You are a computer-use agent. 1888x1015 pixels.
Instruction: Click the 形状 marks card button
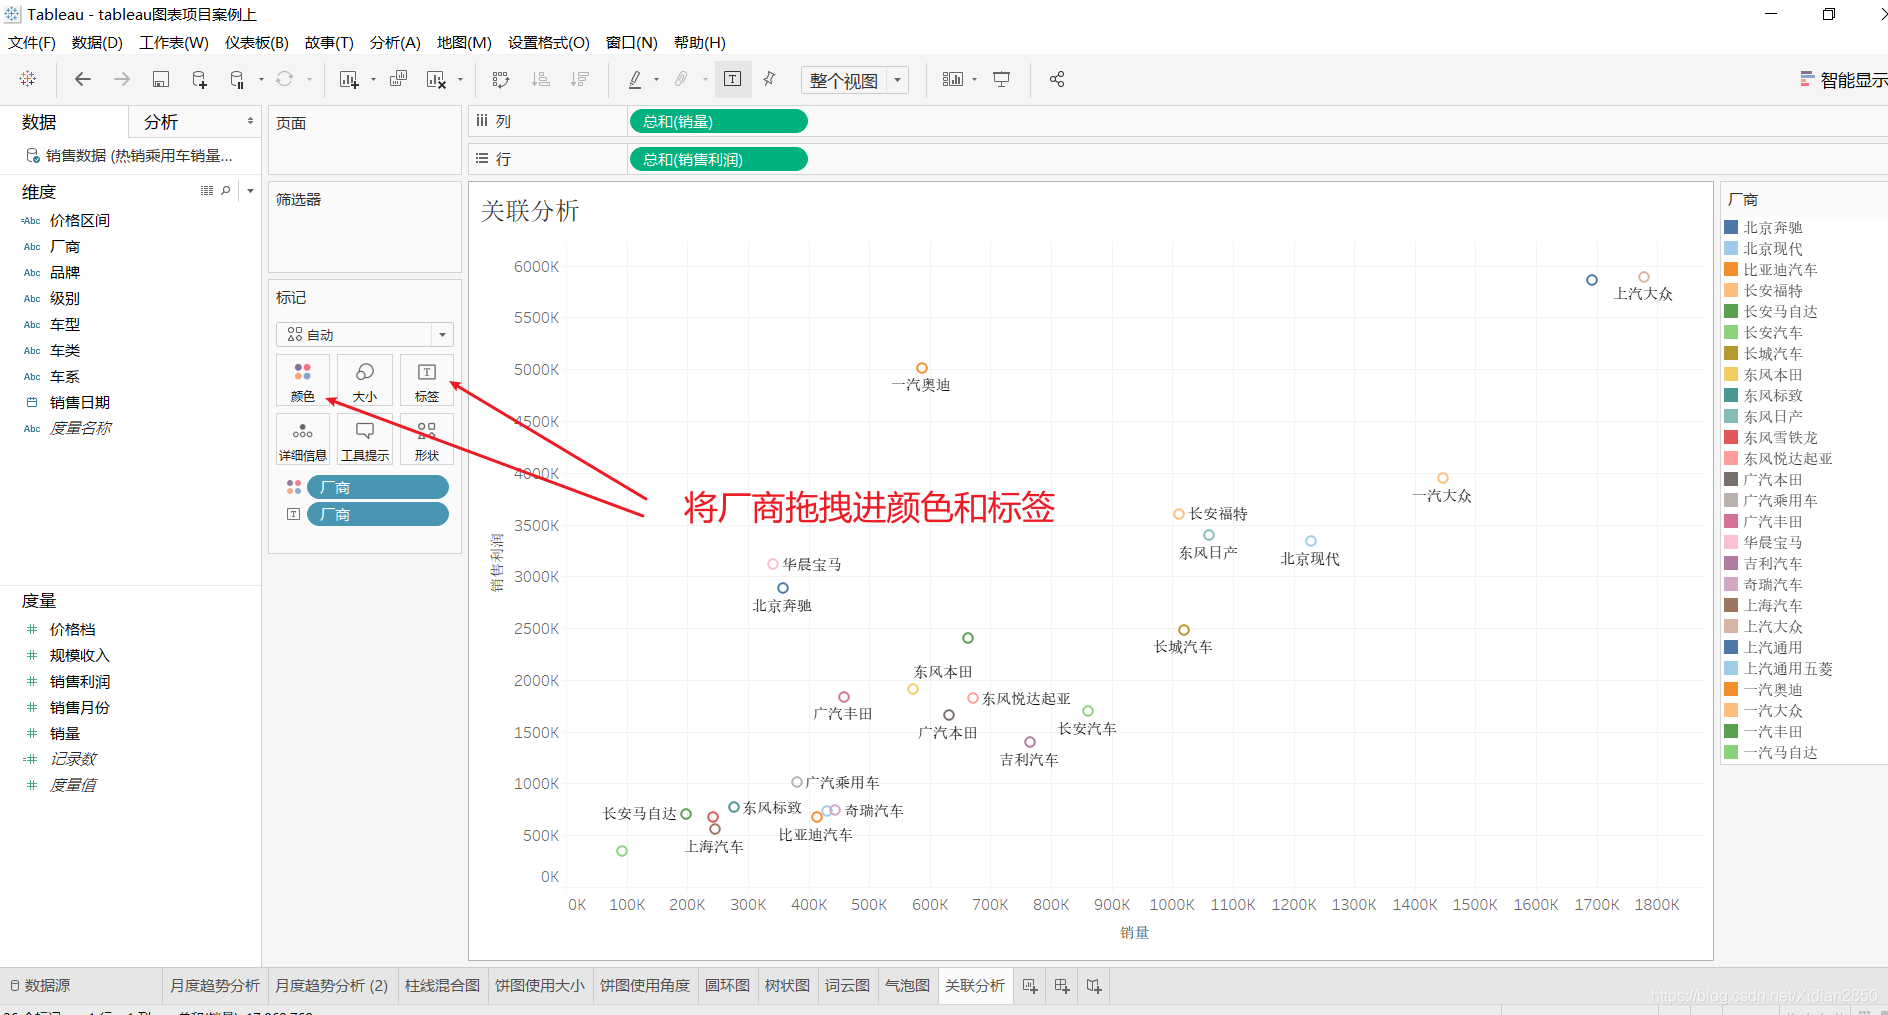(427, 440)
